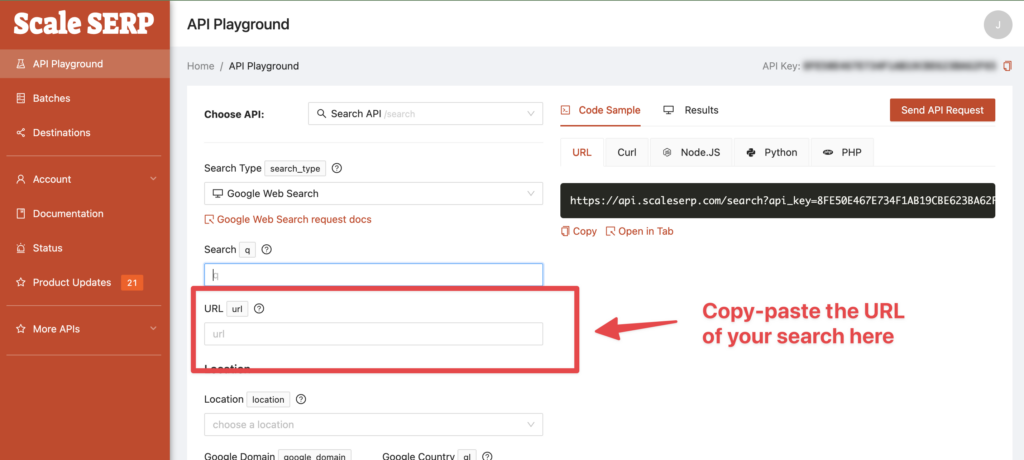1024x460 pixels.
Task: Switch to the Results tab
Action: tap(691, 110)
